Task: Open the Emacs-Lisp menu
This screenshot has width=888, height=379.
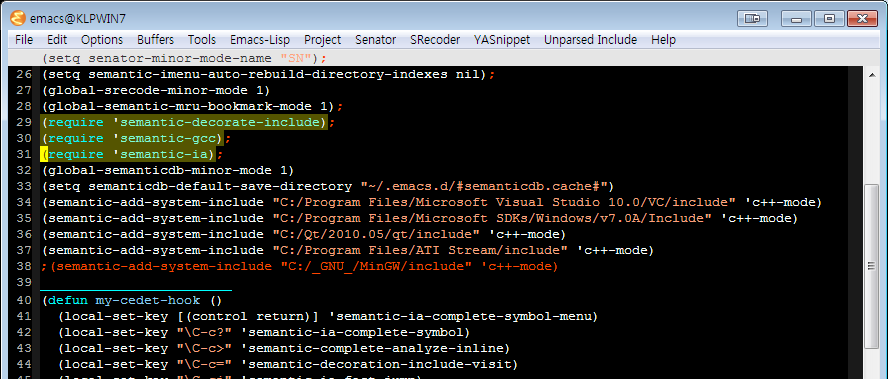Action: click(x=260, y=40)
